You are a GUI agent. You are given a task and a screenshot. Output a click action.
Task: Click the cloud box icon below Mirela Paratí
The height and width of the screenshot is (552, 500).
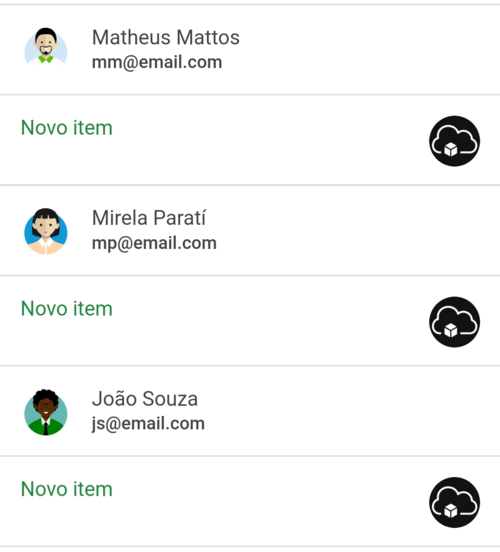click(454, 322)
